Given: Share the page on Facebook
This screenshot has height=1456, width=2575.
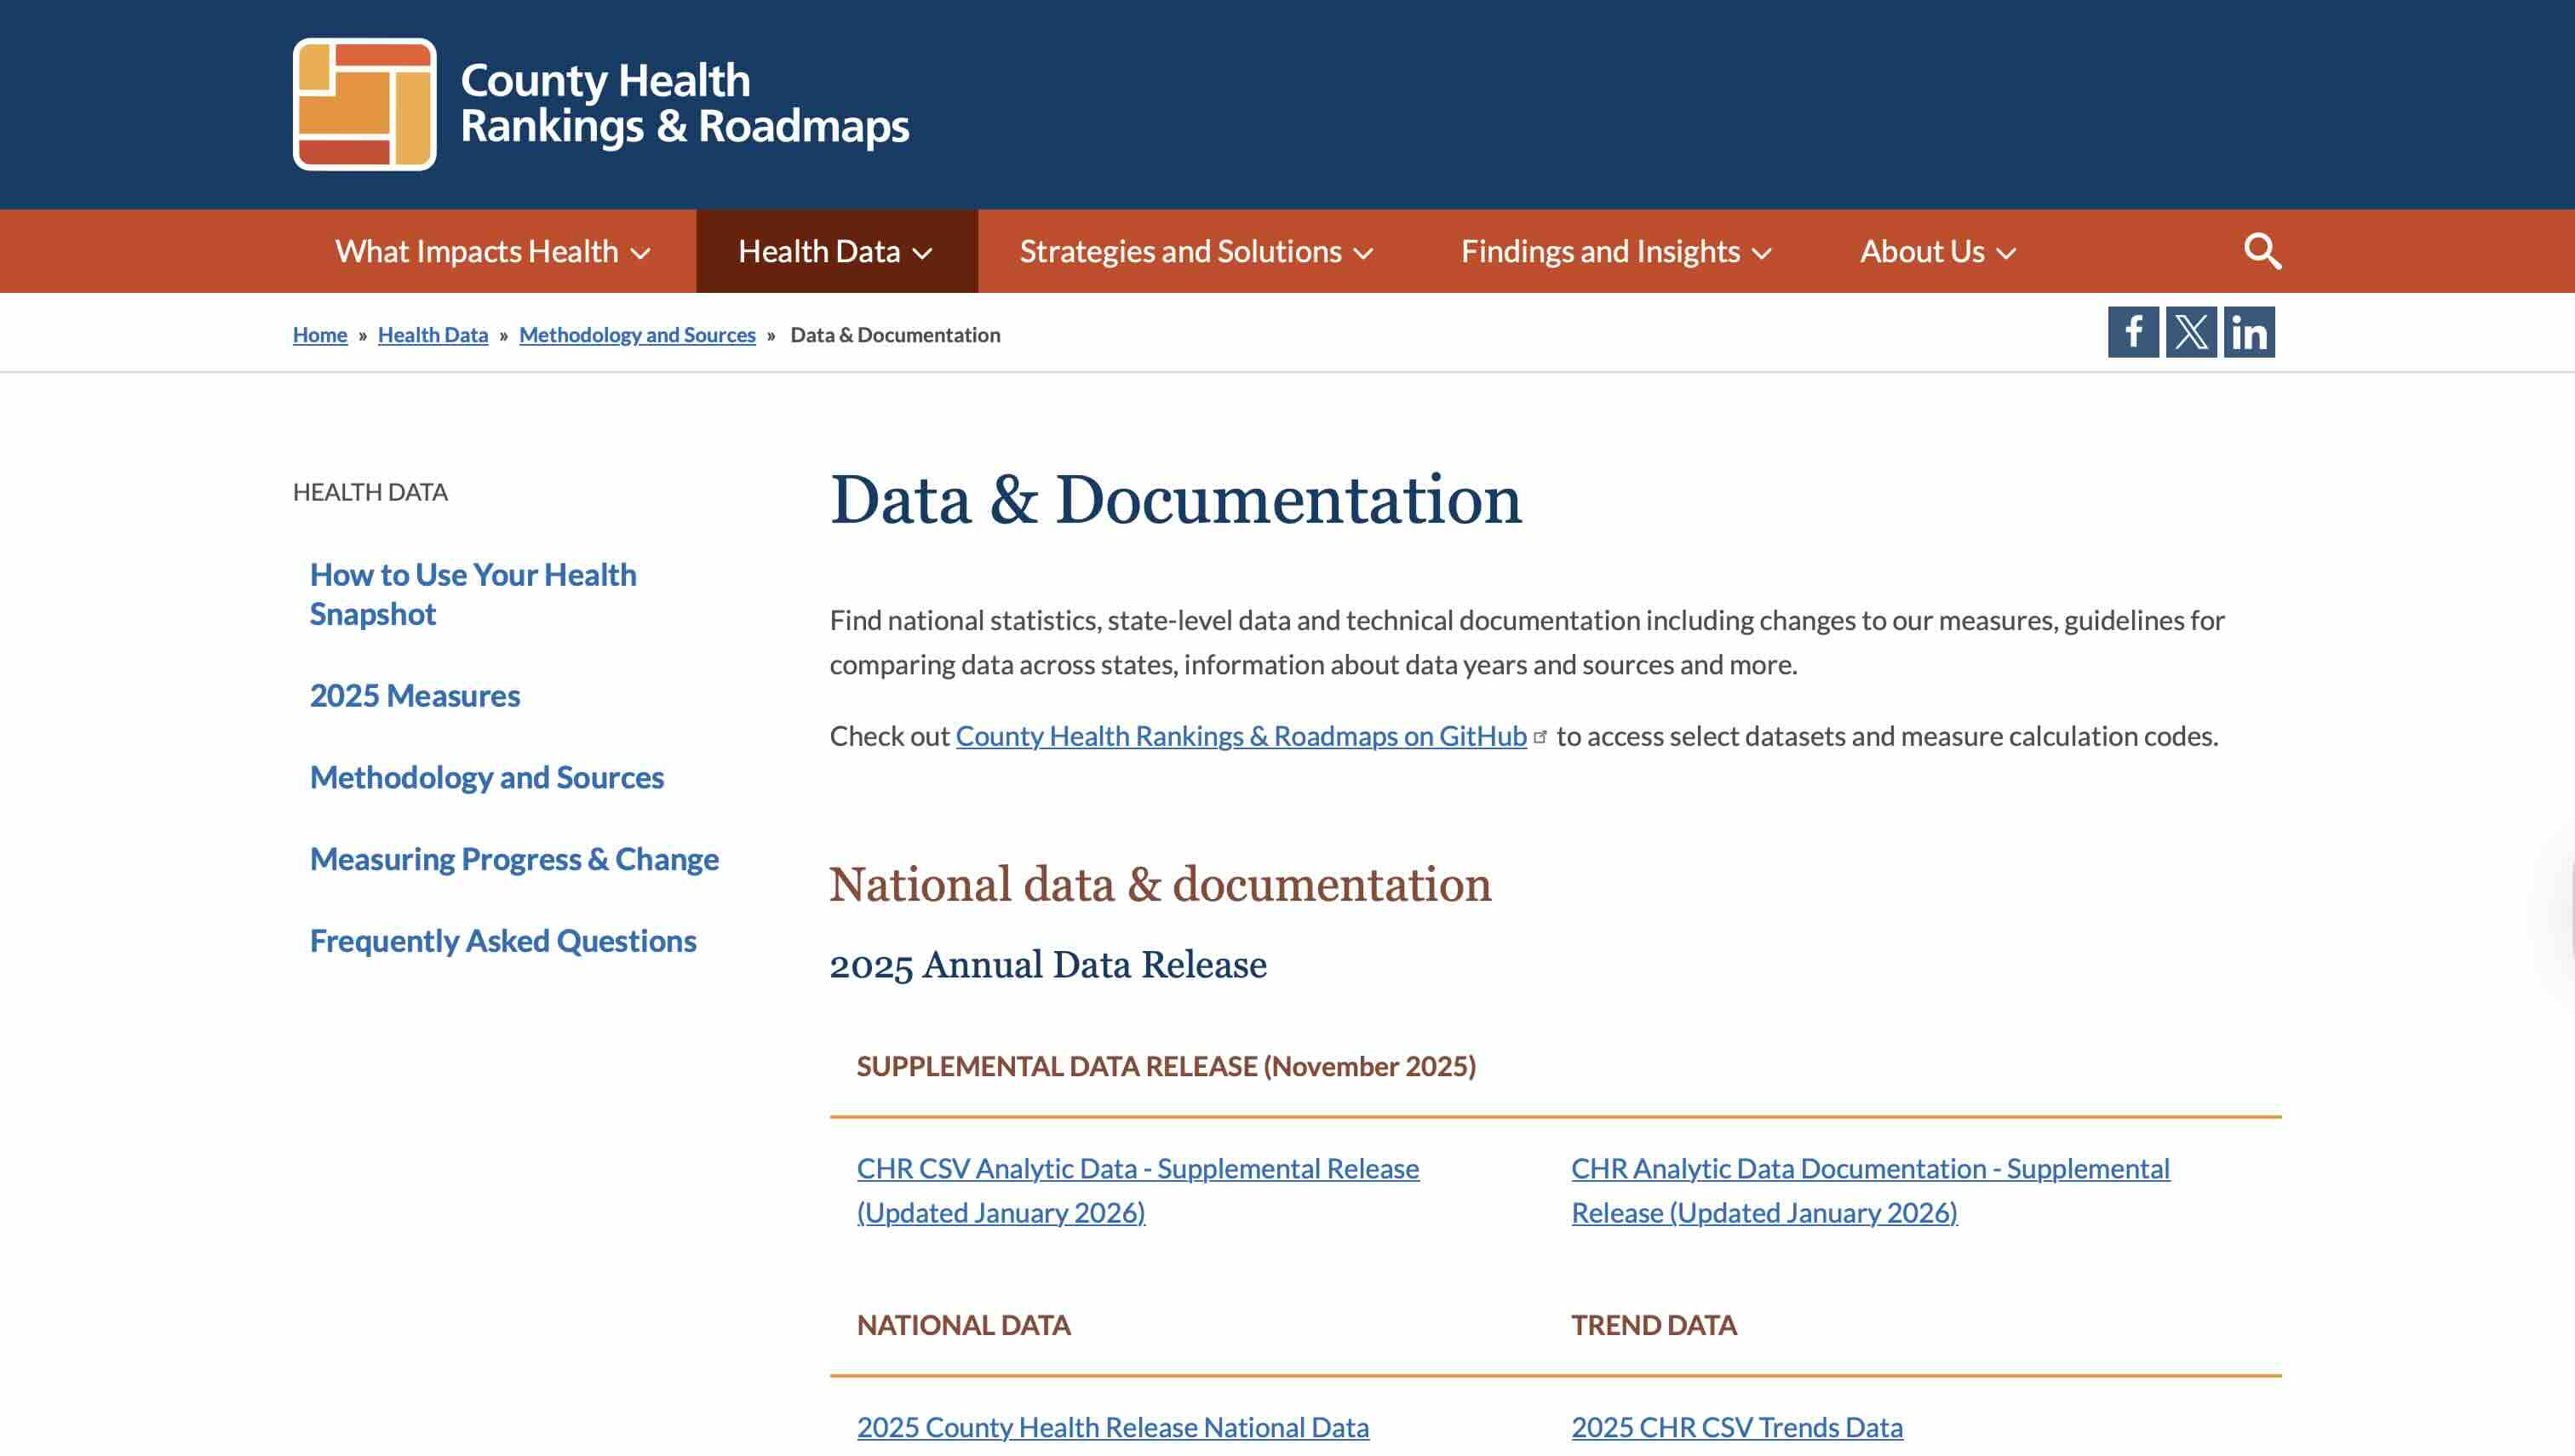Looking at the screenshot, I should (x=2133, y=331).
